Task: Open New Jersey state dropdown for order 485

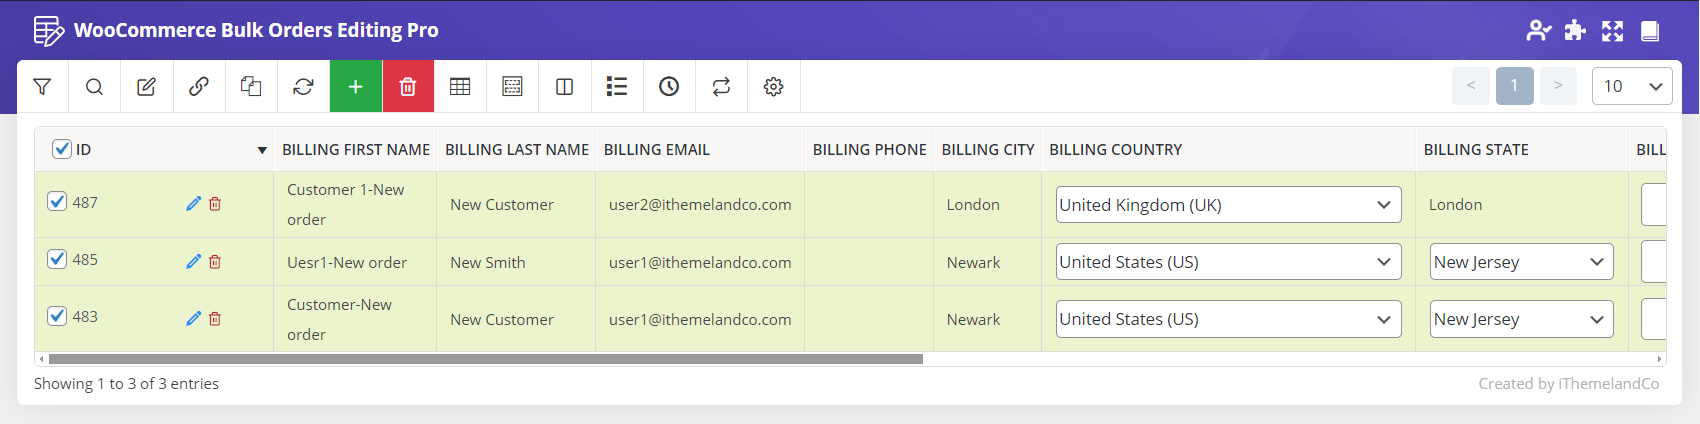Action: 1520,262
